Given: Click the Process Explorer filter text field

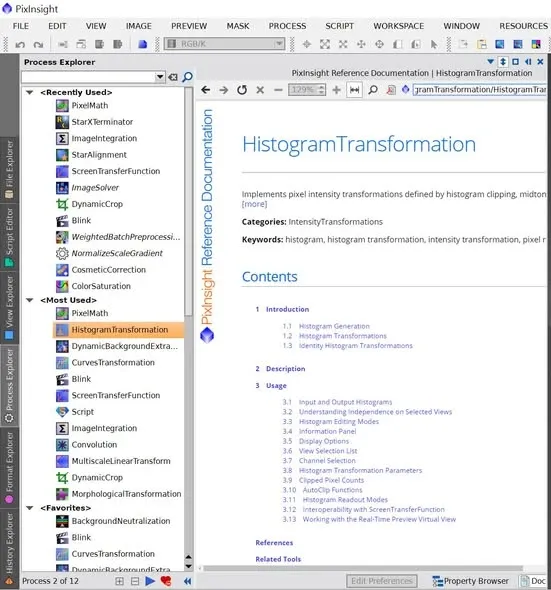Looking at the screenshot, I should point(89,77).
